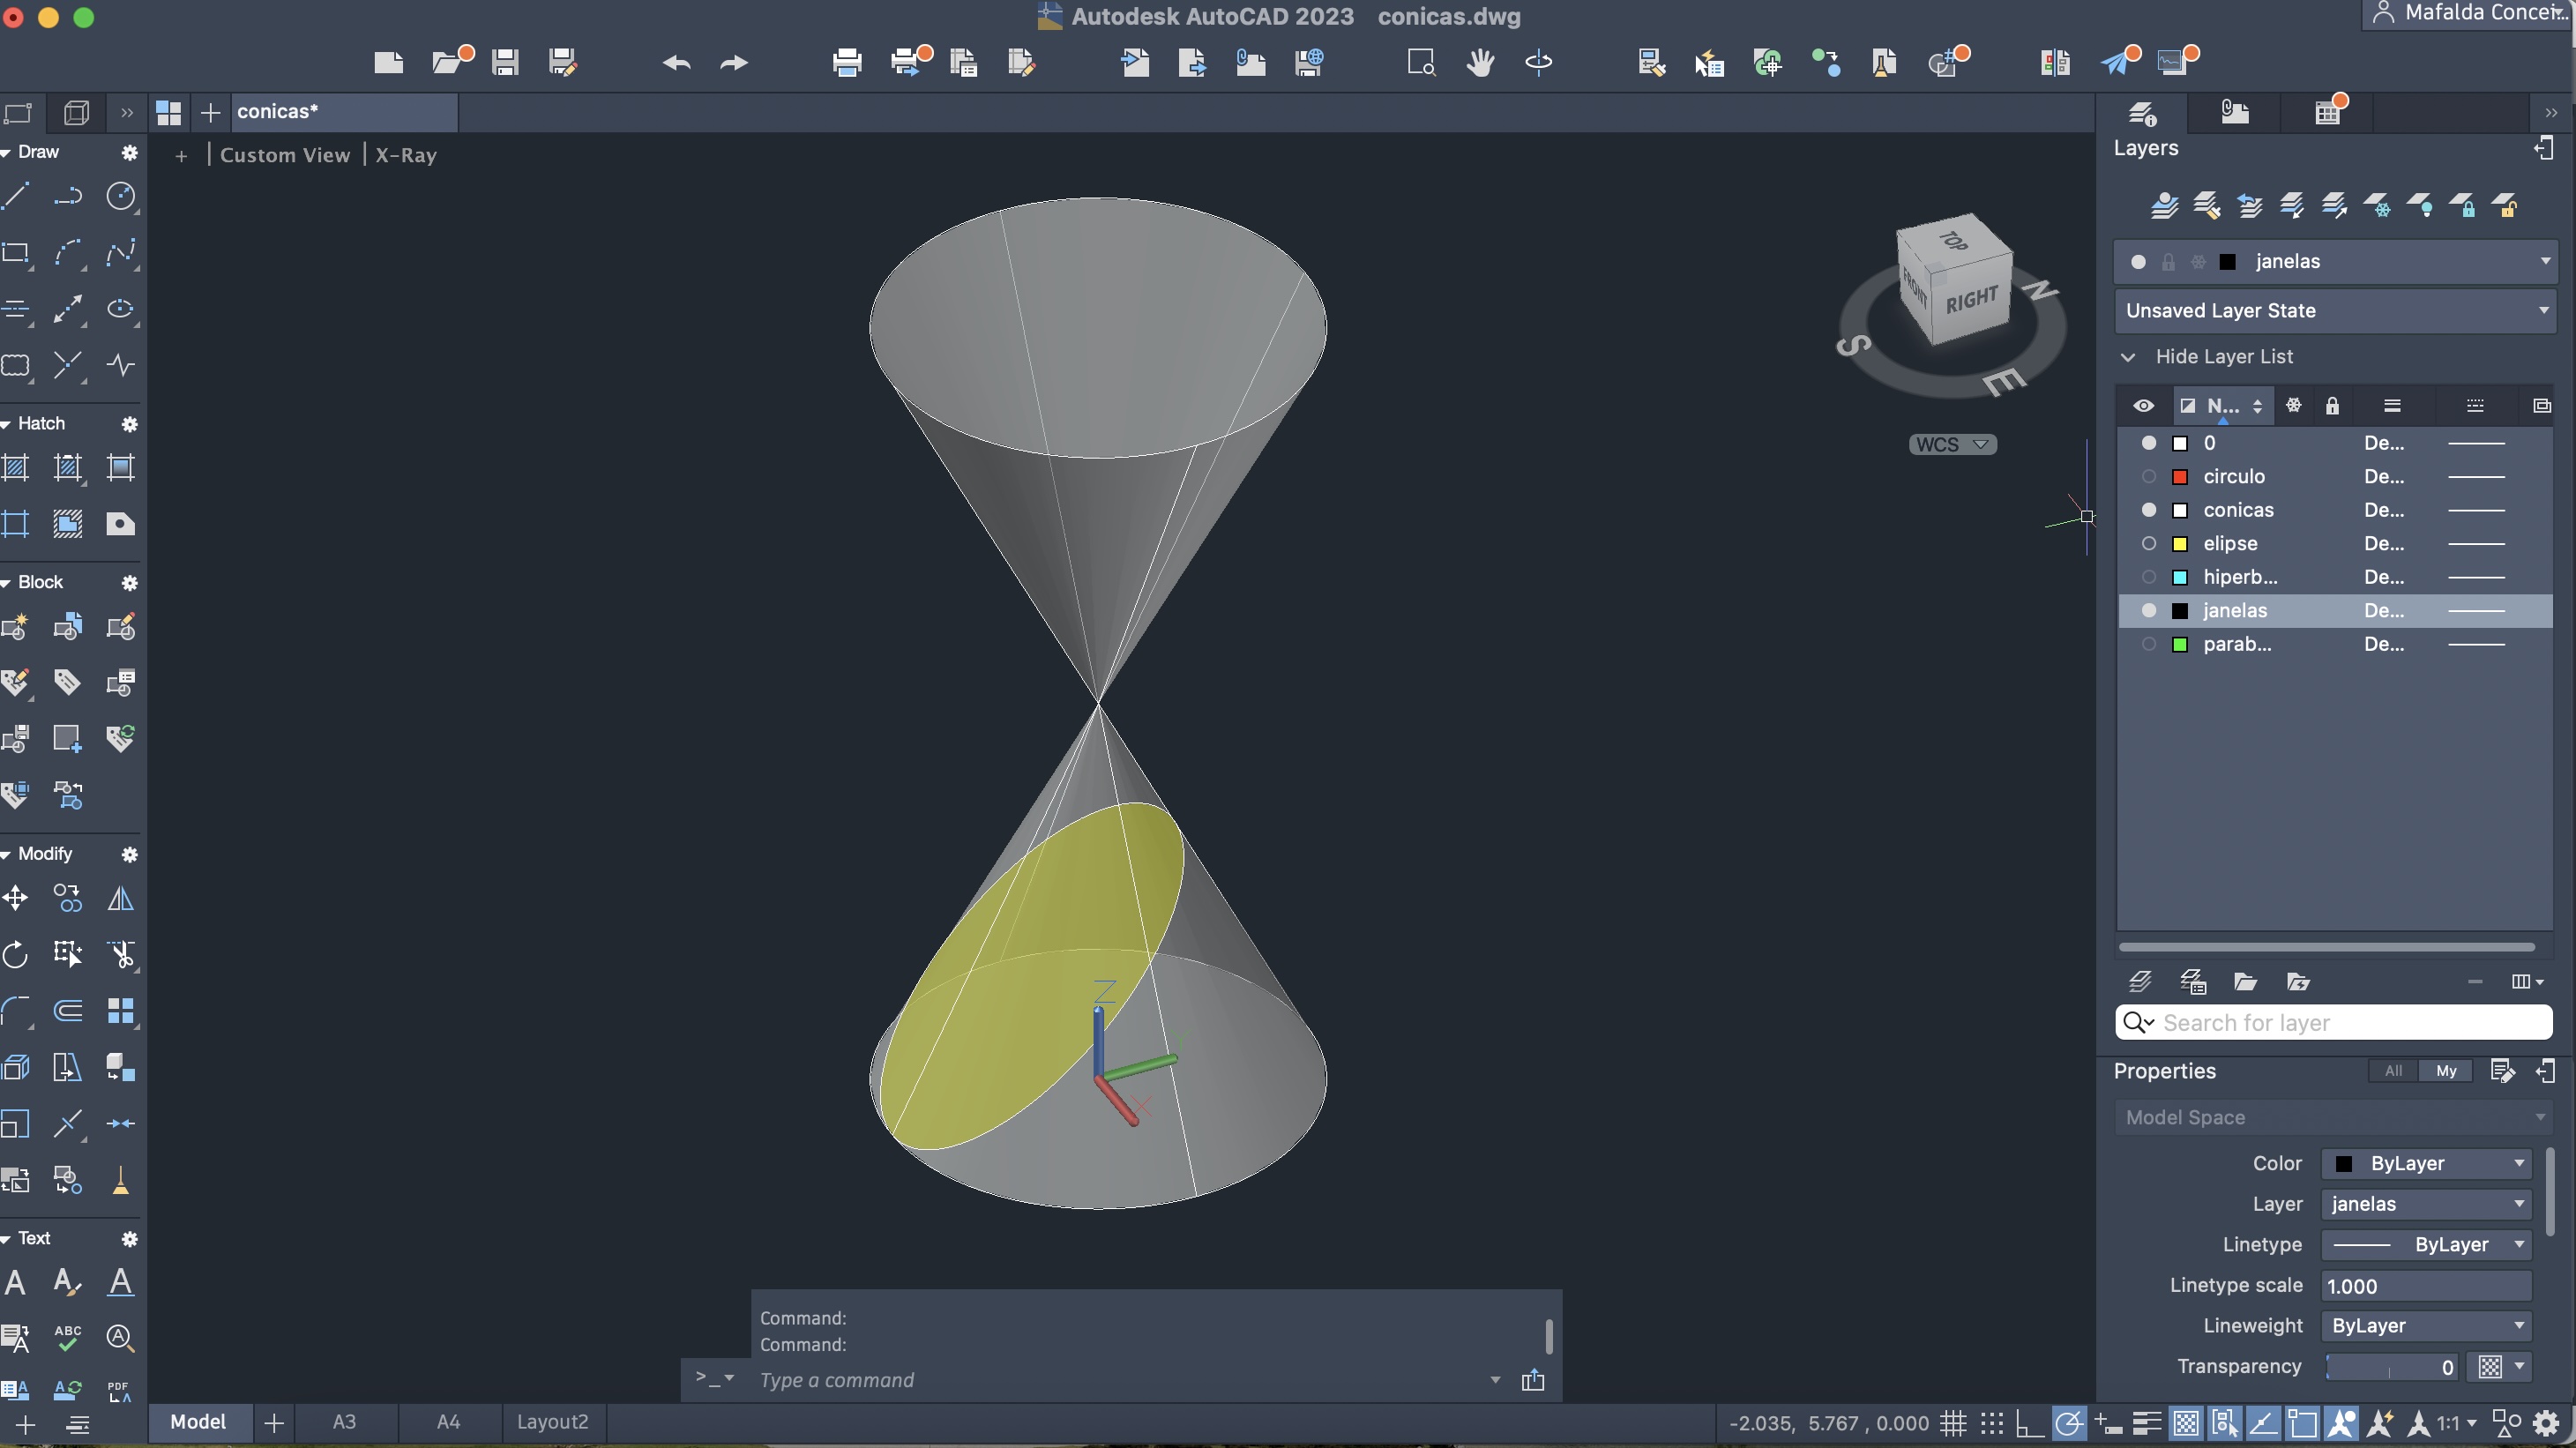Collapse the Hide Layer List expander
The width and height of the screenshot is (2576, 1448).
tap(2128, 357)
